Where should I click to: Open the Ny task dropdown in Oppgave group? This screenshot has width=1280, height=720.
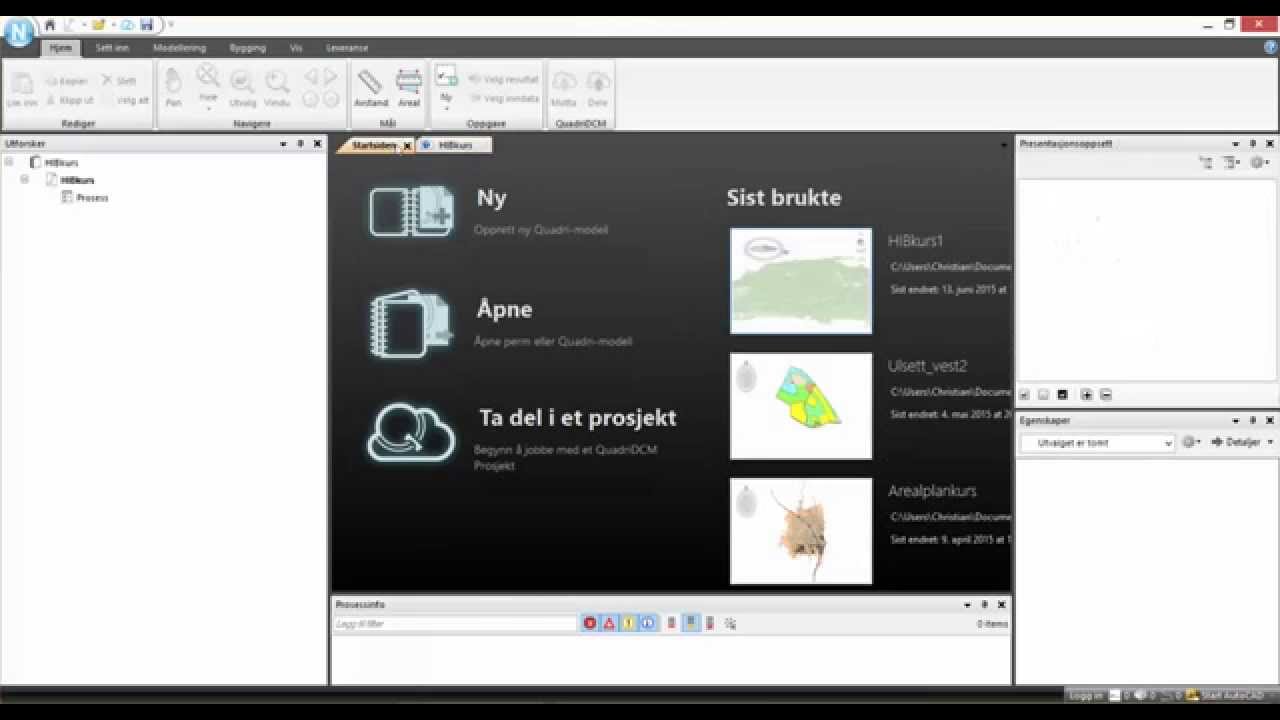click(x=446, y=108)
